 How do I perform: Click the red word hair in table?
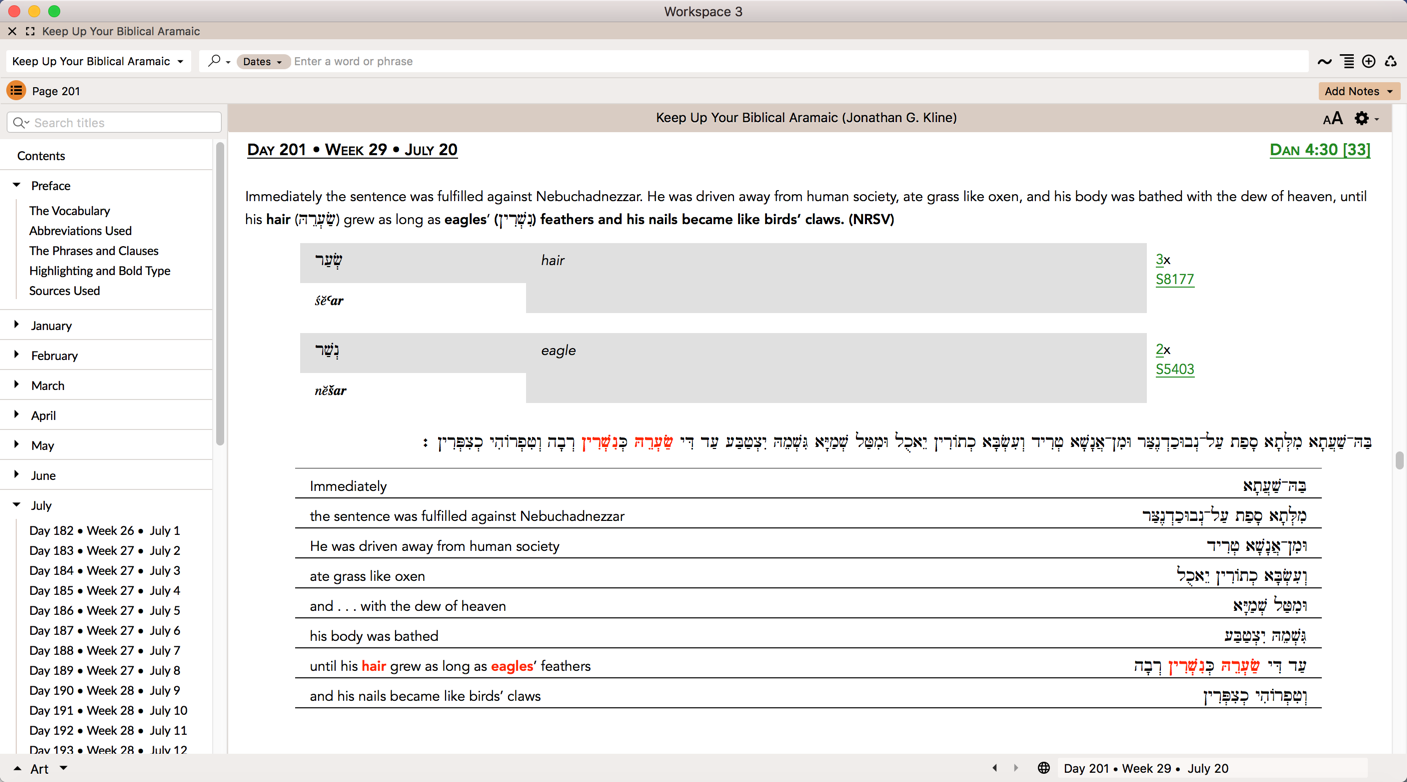click(x=374, y=666)
